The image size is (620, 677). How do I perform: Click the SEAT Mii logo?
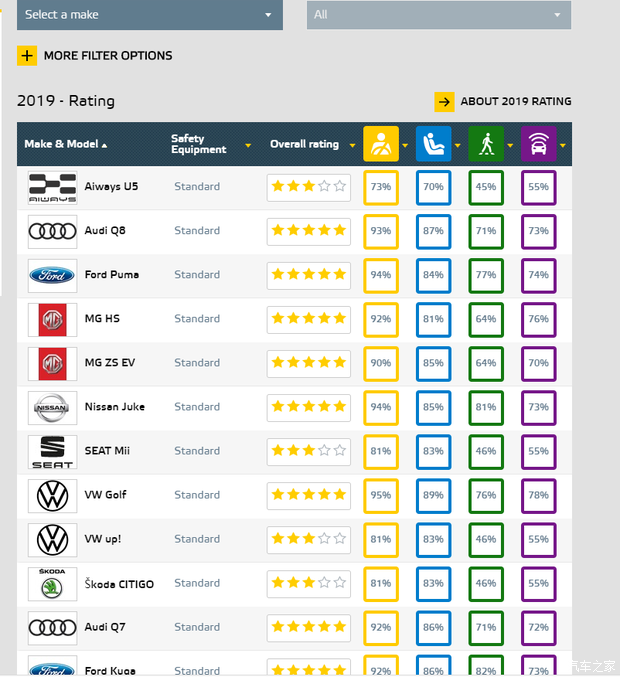[52, 451]
